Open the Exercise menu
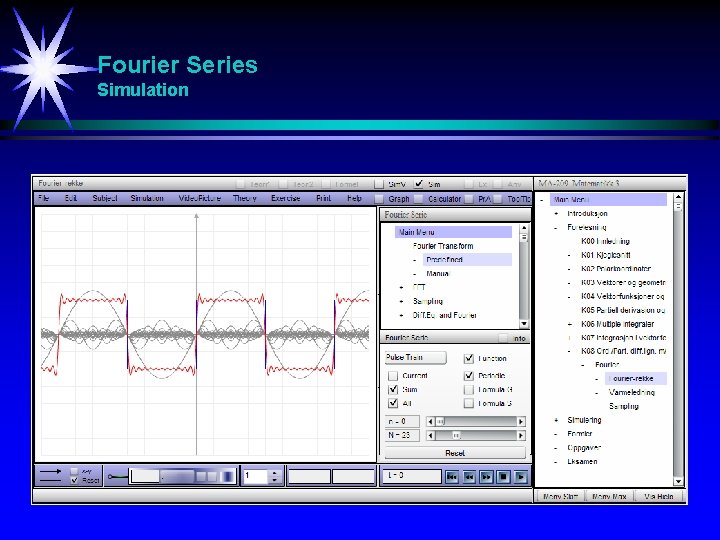720x540 pixels. pos(286,198)
